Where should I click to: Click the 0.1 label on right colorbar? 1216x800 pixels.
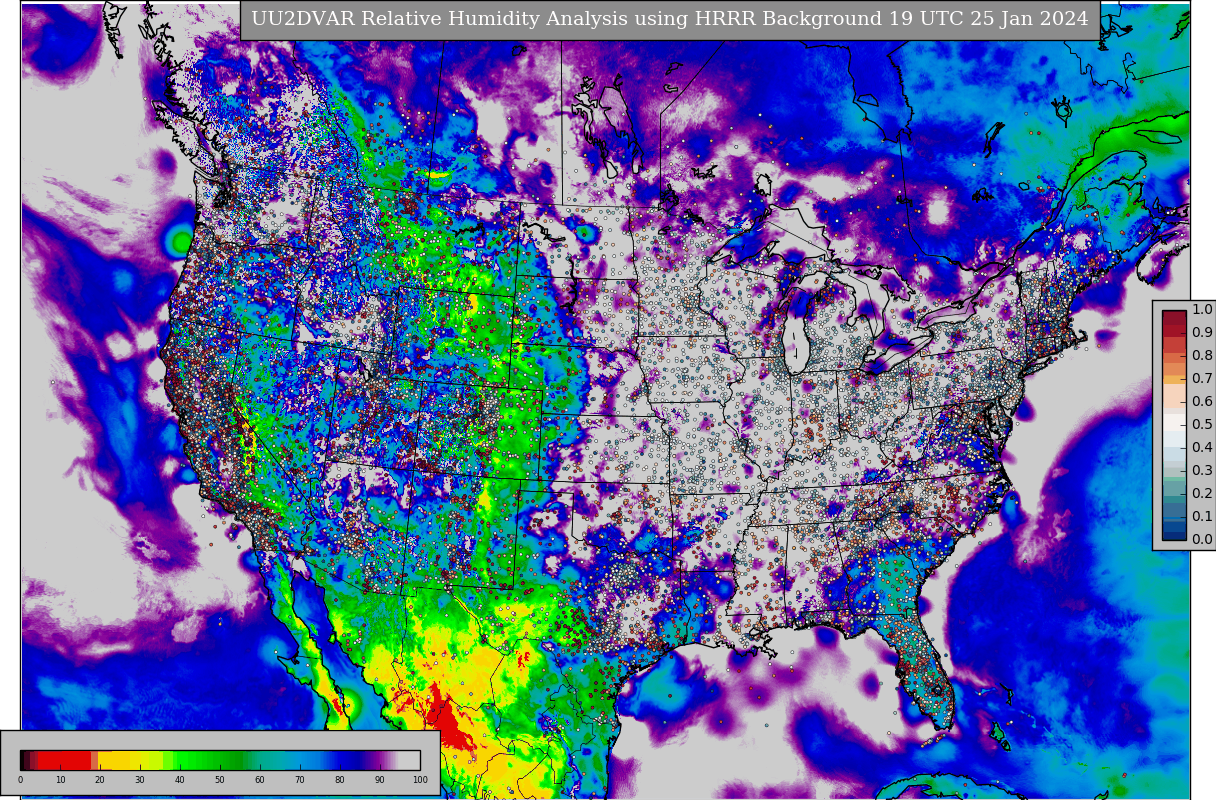coord(1202,516)
